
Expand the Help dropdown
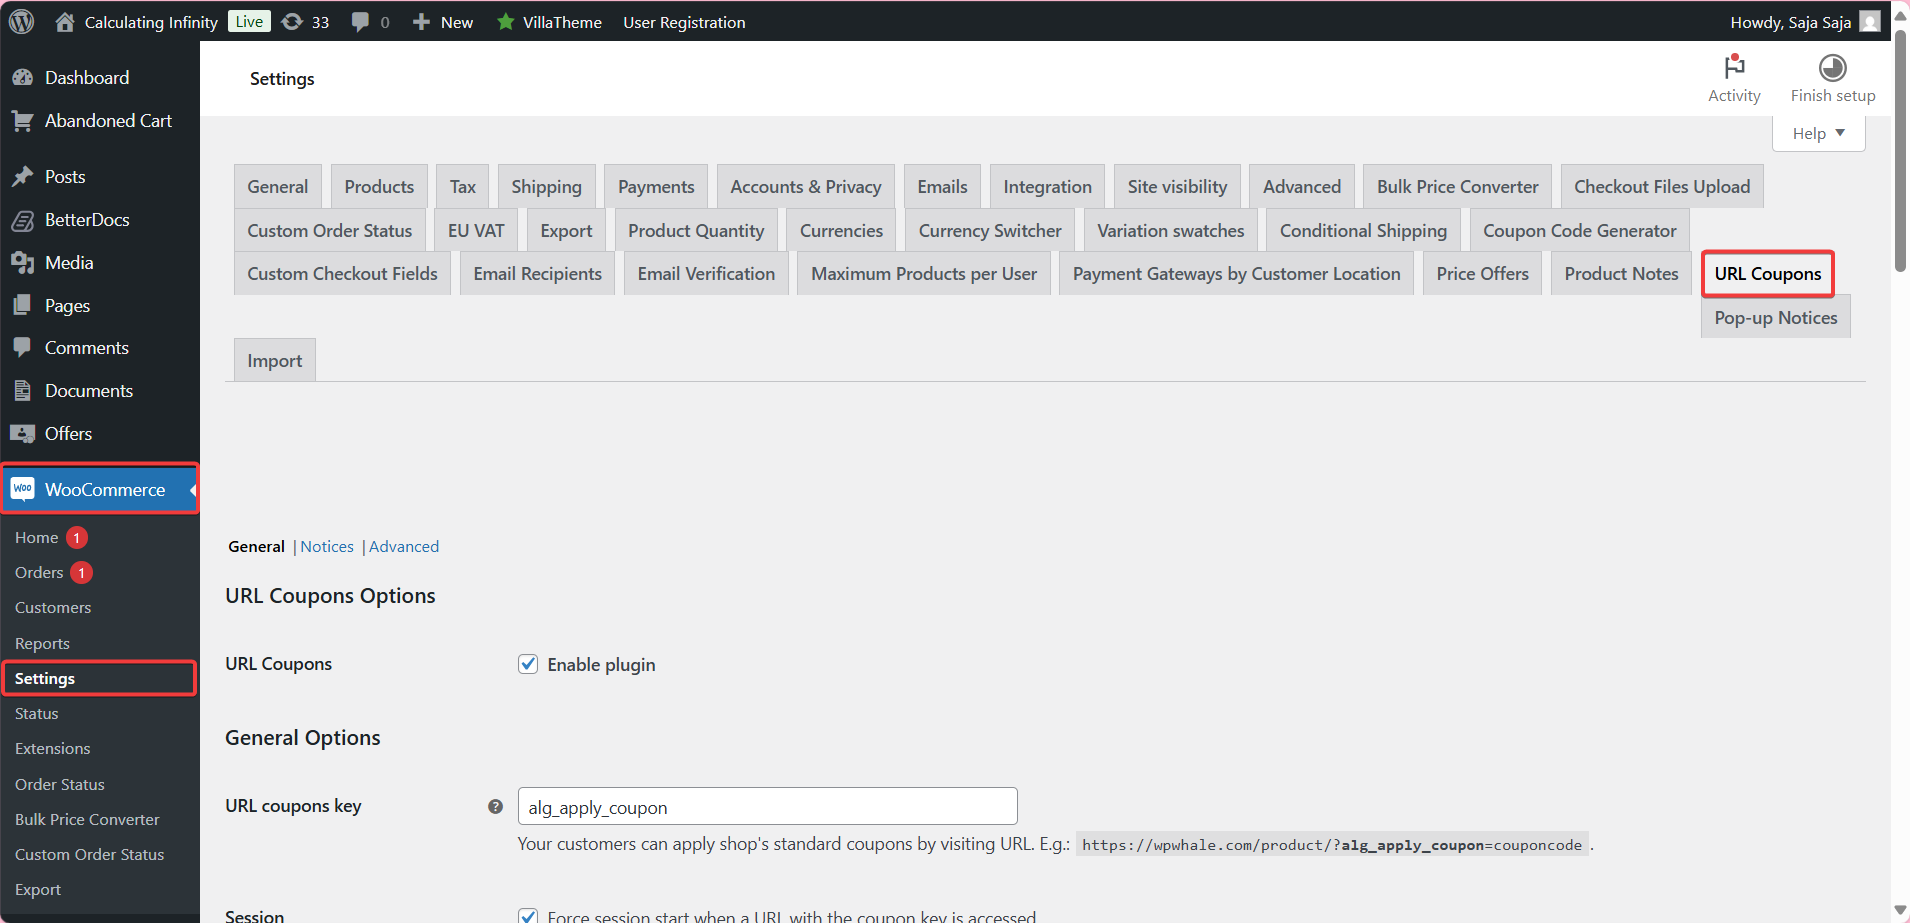pos(1818,133)
